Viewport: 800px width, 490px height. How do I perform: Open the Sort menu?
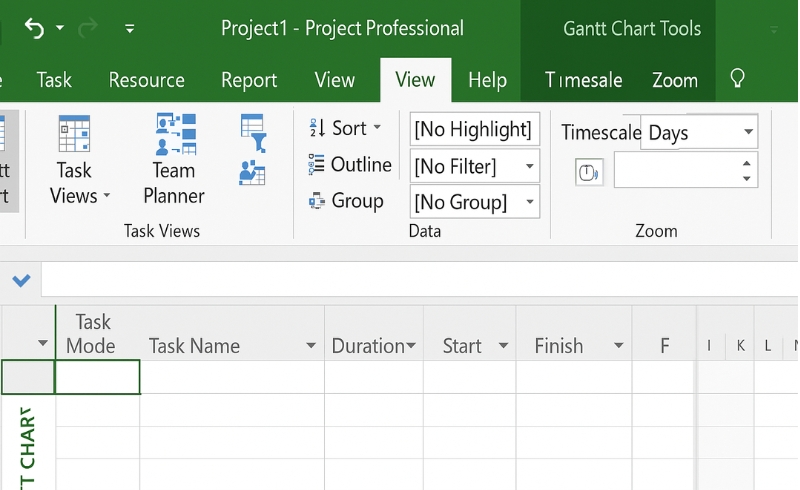[x=345, y=128]
